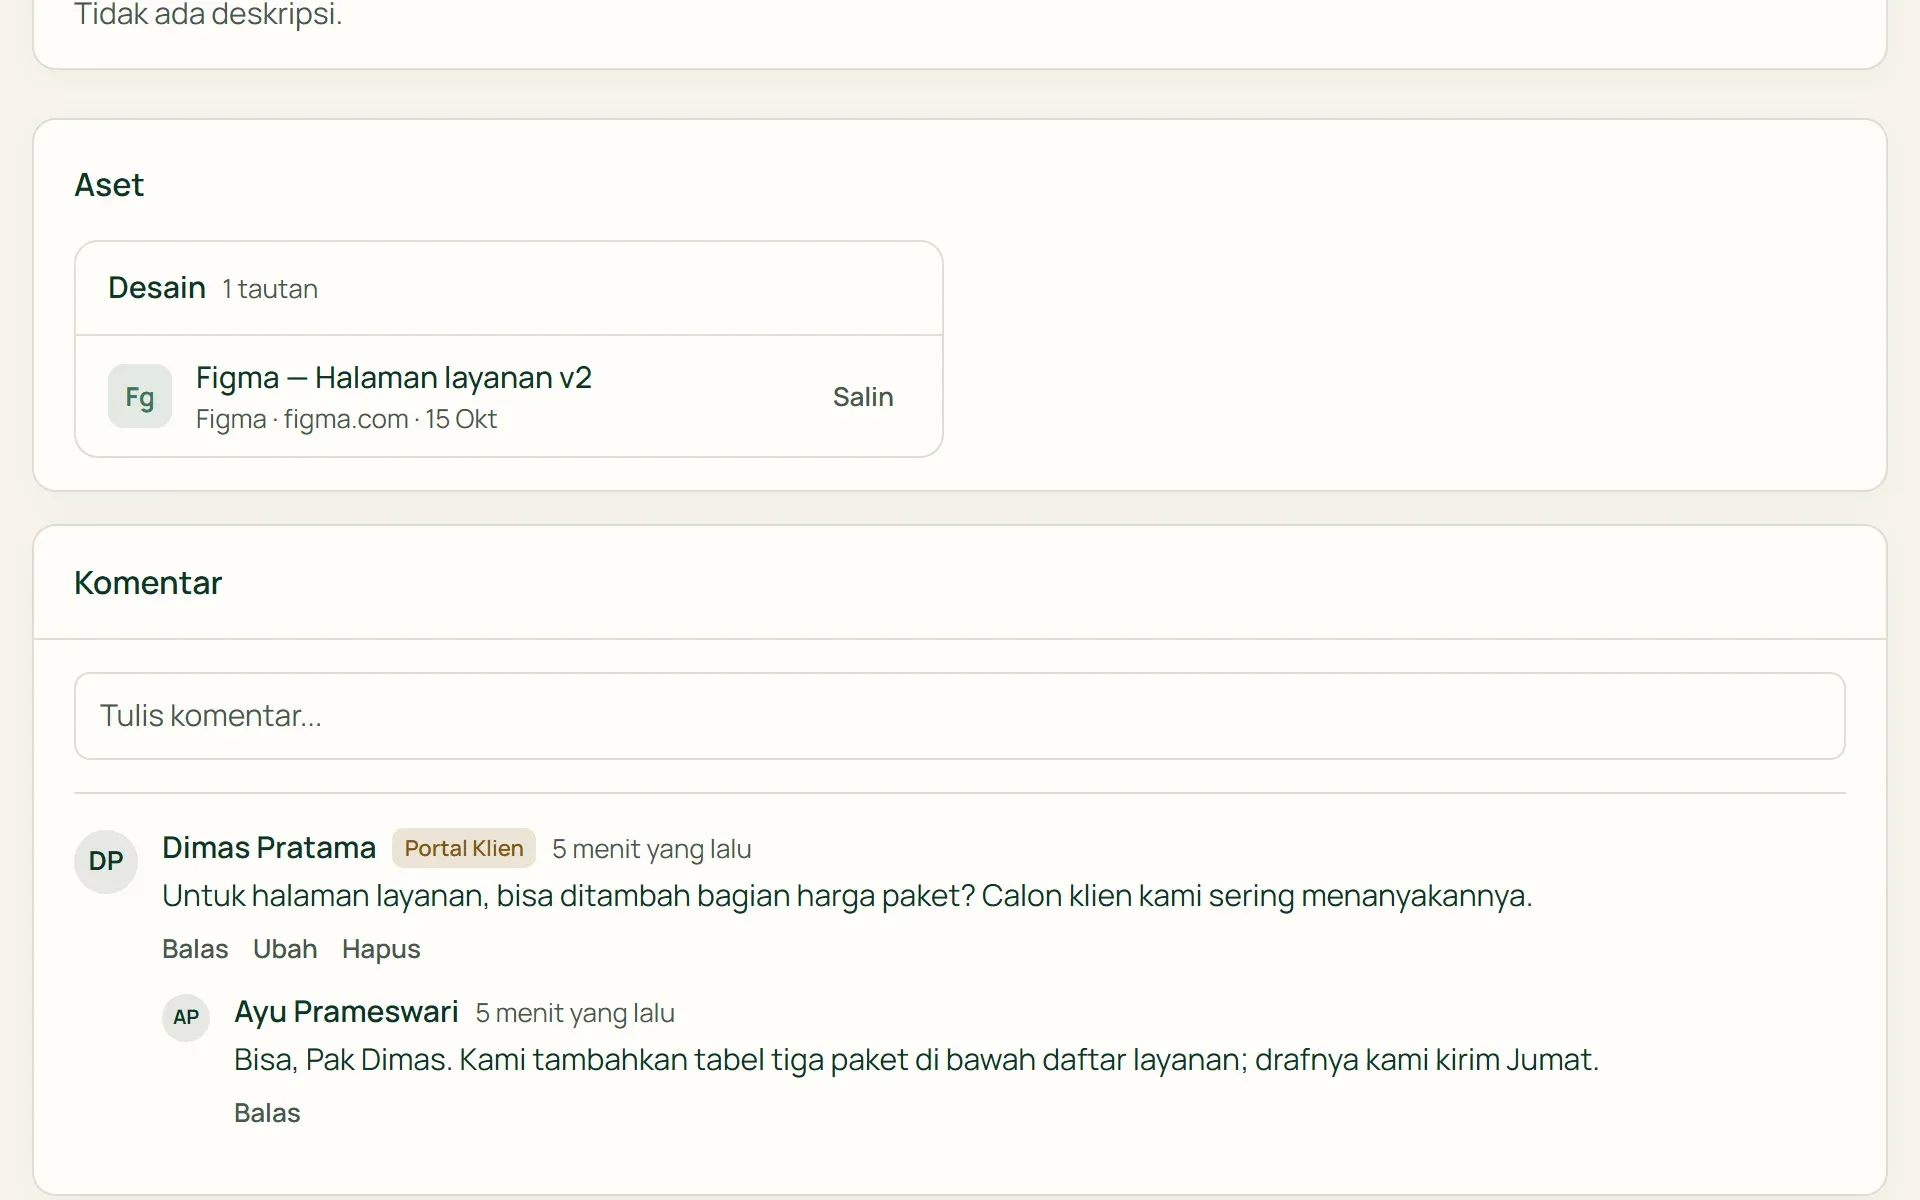Screen dimensions: 1920x1200
Task: Edit Dimas Pratama's comment with Ubah
Action: tap(285, 949)
